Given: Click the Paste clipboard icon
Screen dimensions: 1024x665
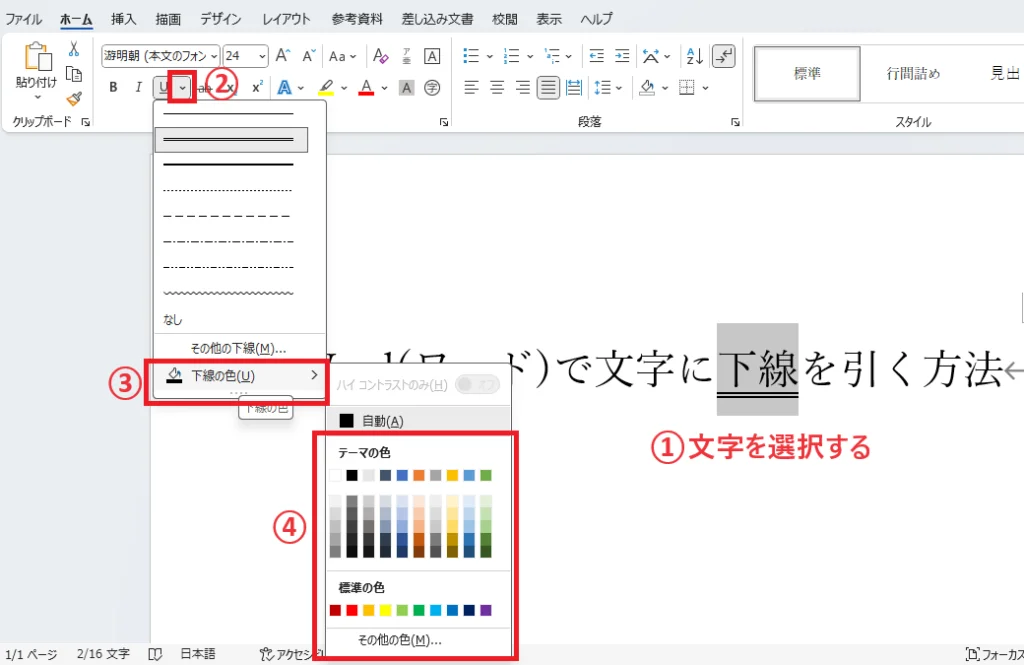Looking at the screenshot, I should (37, 57).
